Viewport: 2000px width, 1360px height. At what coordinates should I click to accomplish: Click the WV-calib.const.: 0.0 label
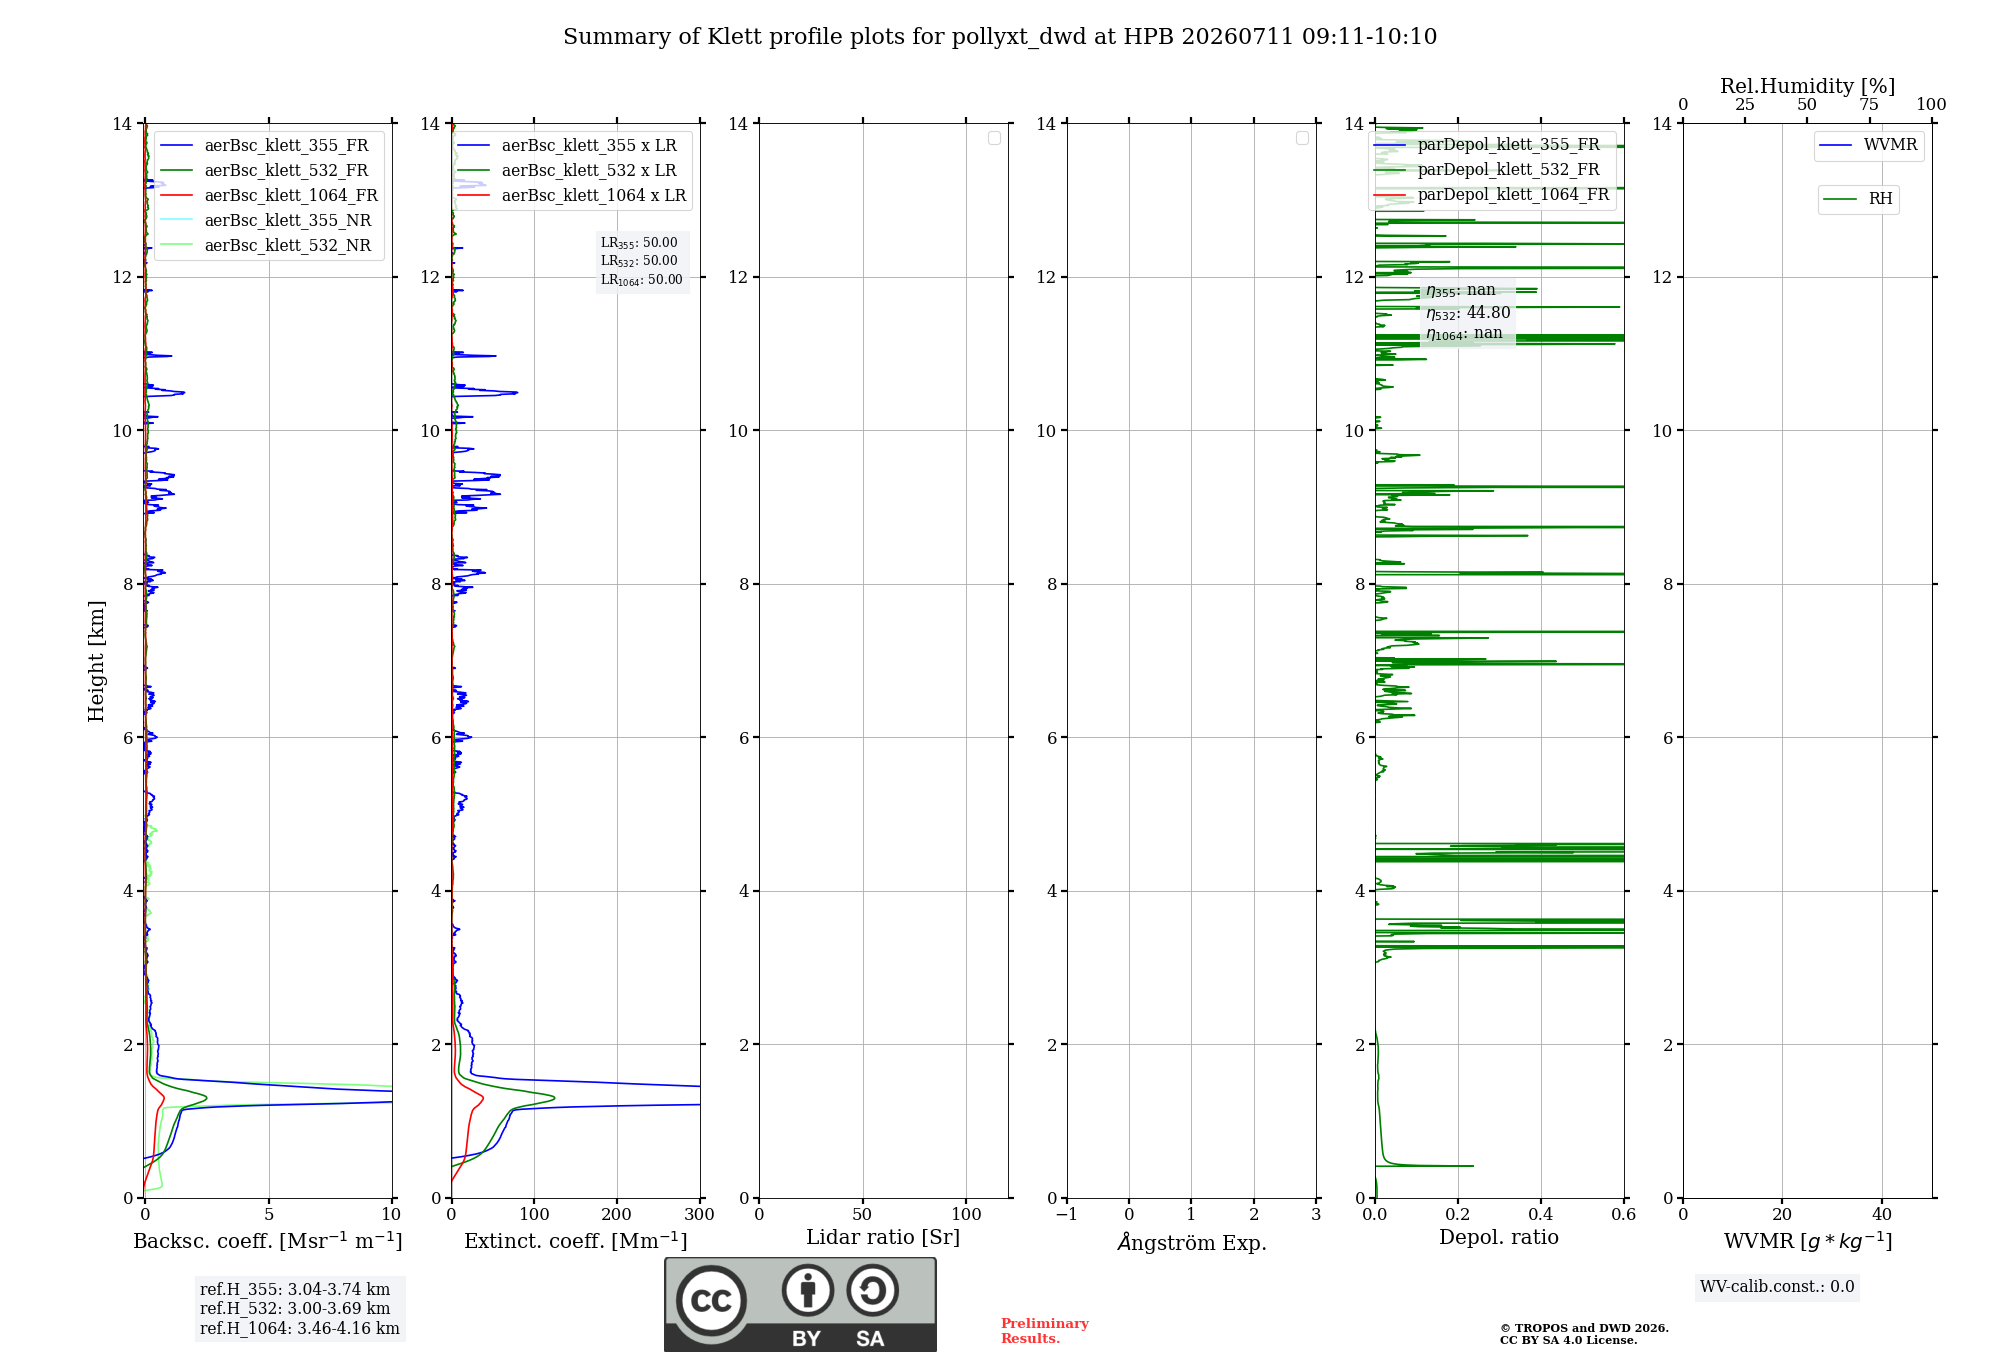click(x=1777, y=1287)
